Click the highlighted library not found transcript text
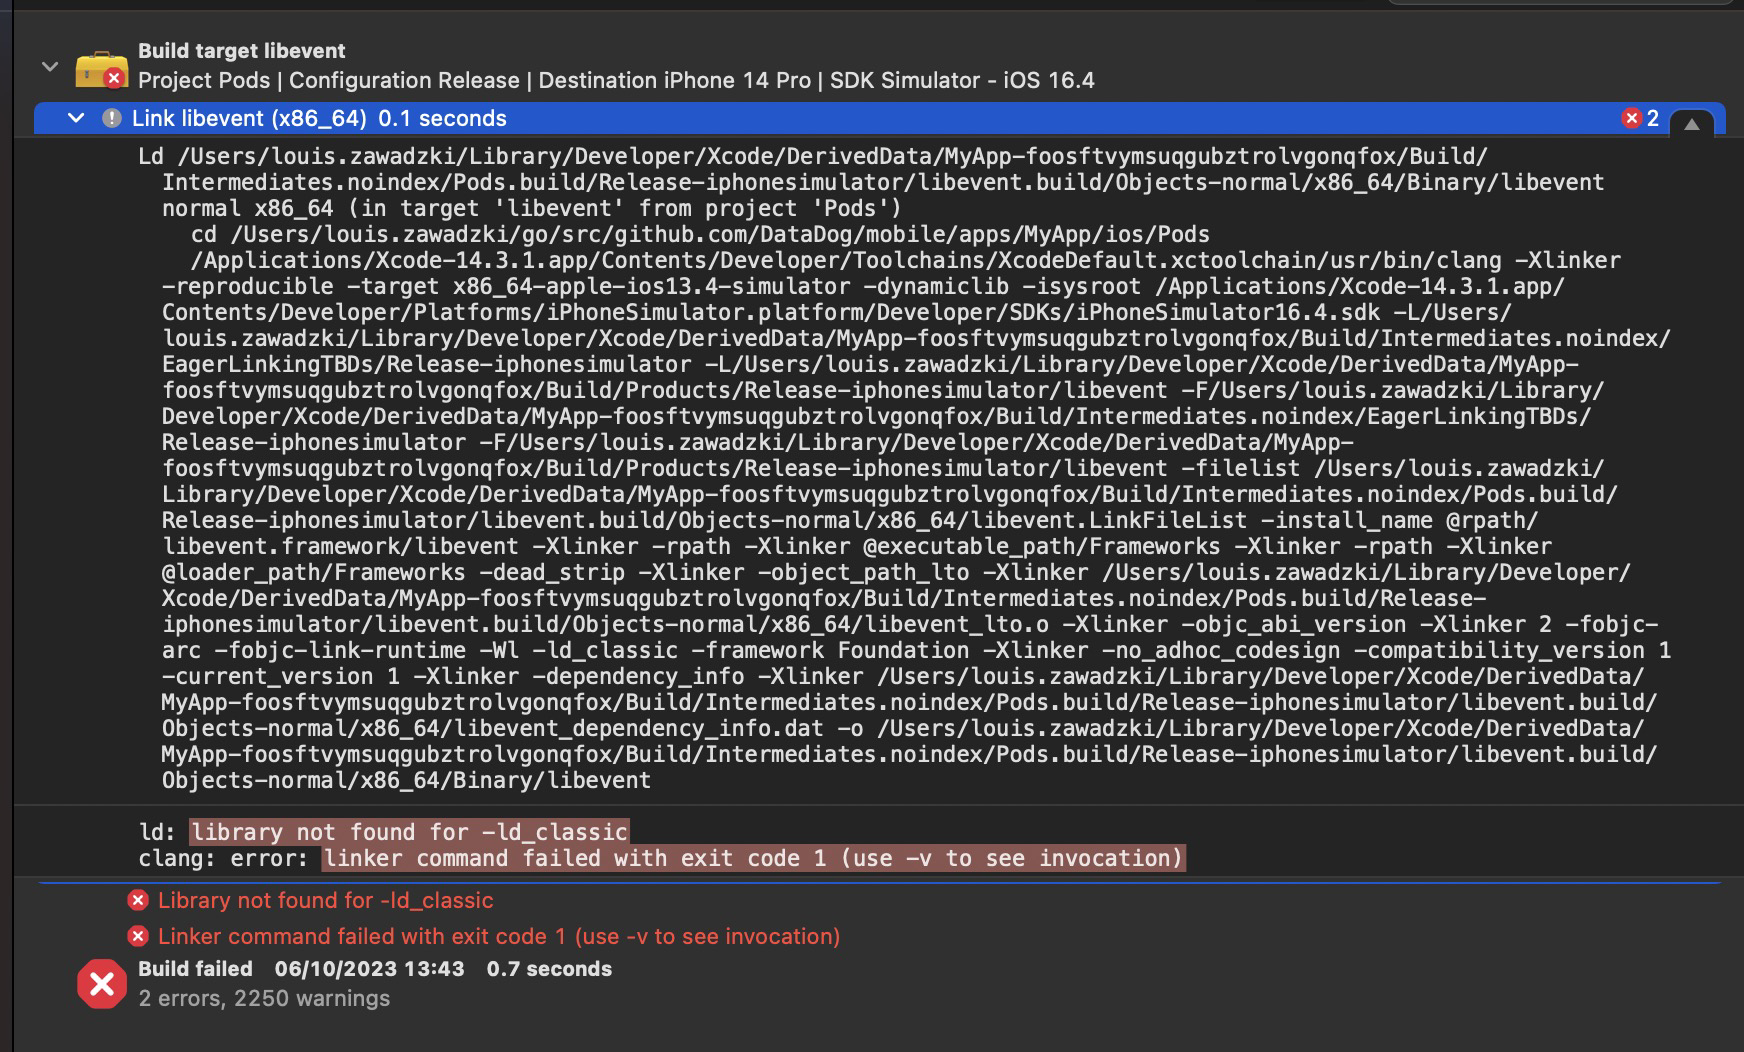 408,831
